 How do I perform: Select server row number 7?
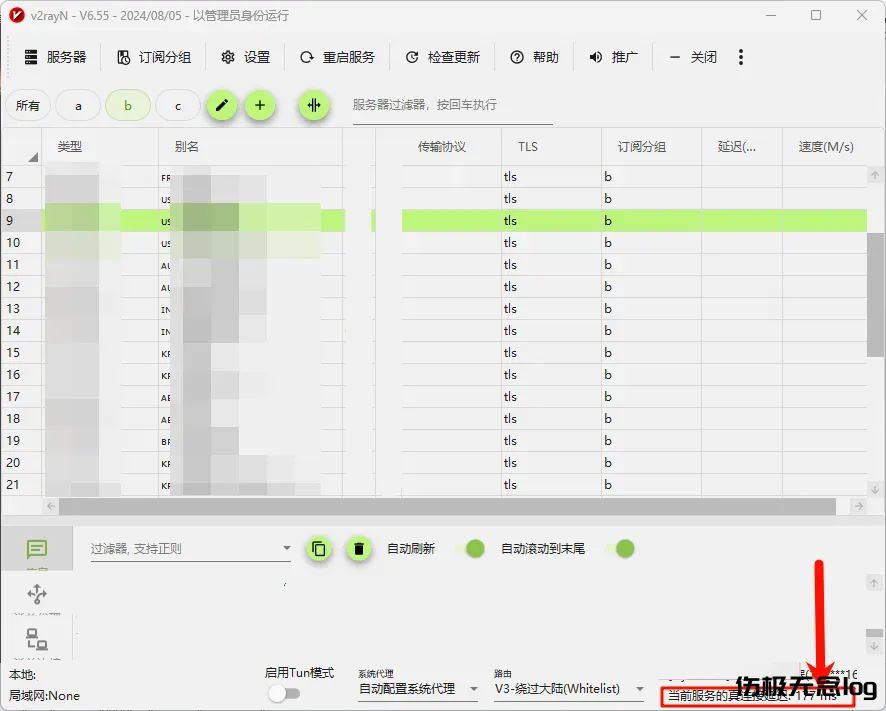[x=434, y=177]
